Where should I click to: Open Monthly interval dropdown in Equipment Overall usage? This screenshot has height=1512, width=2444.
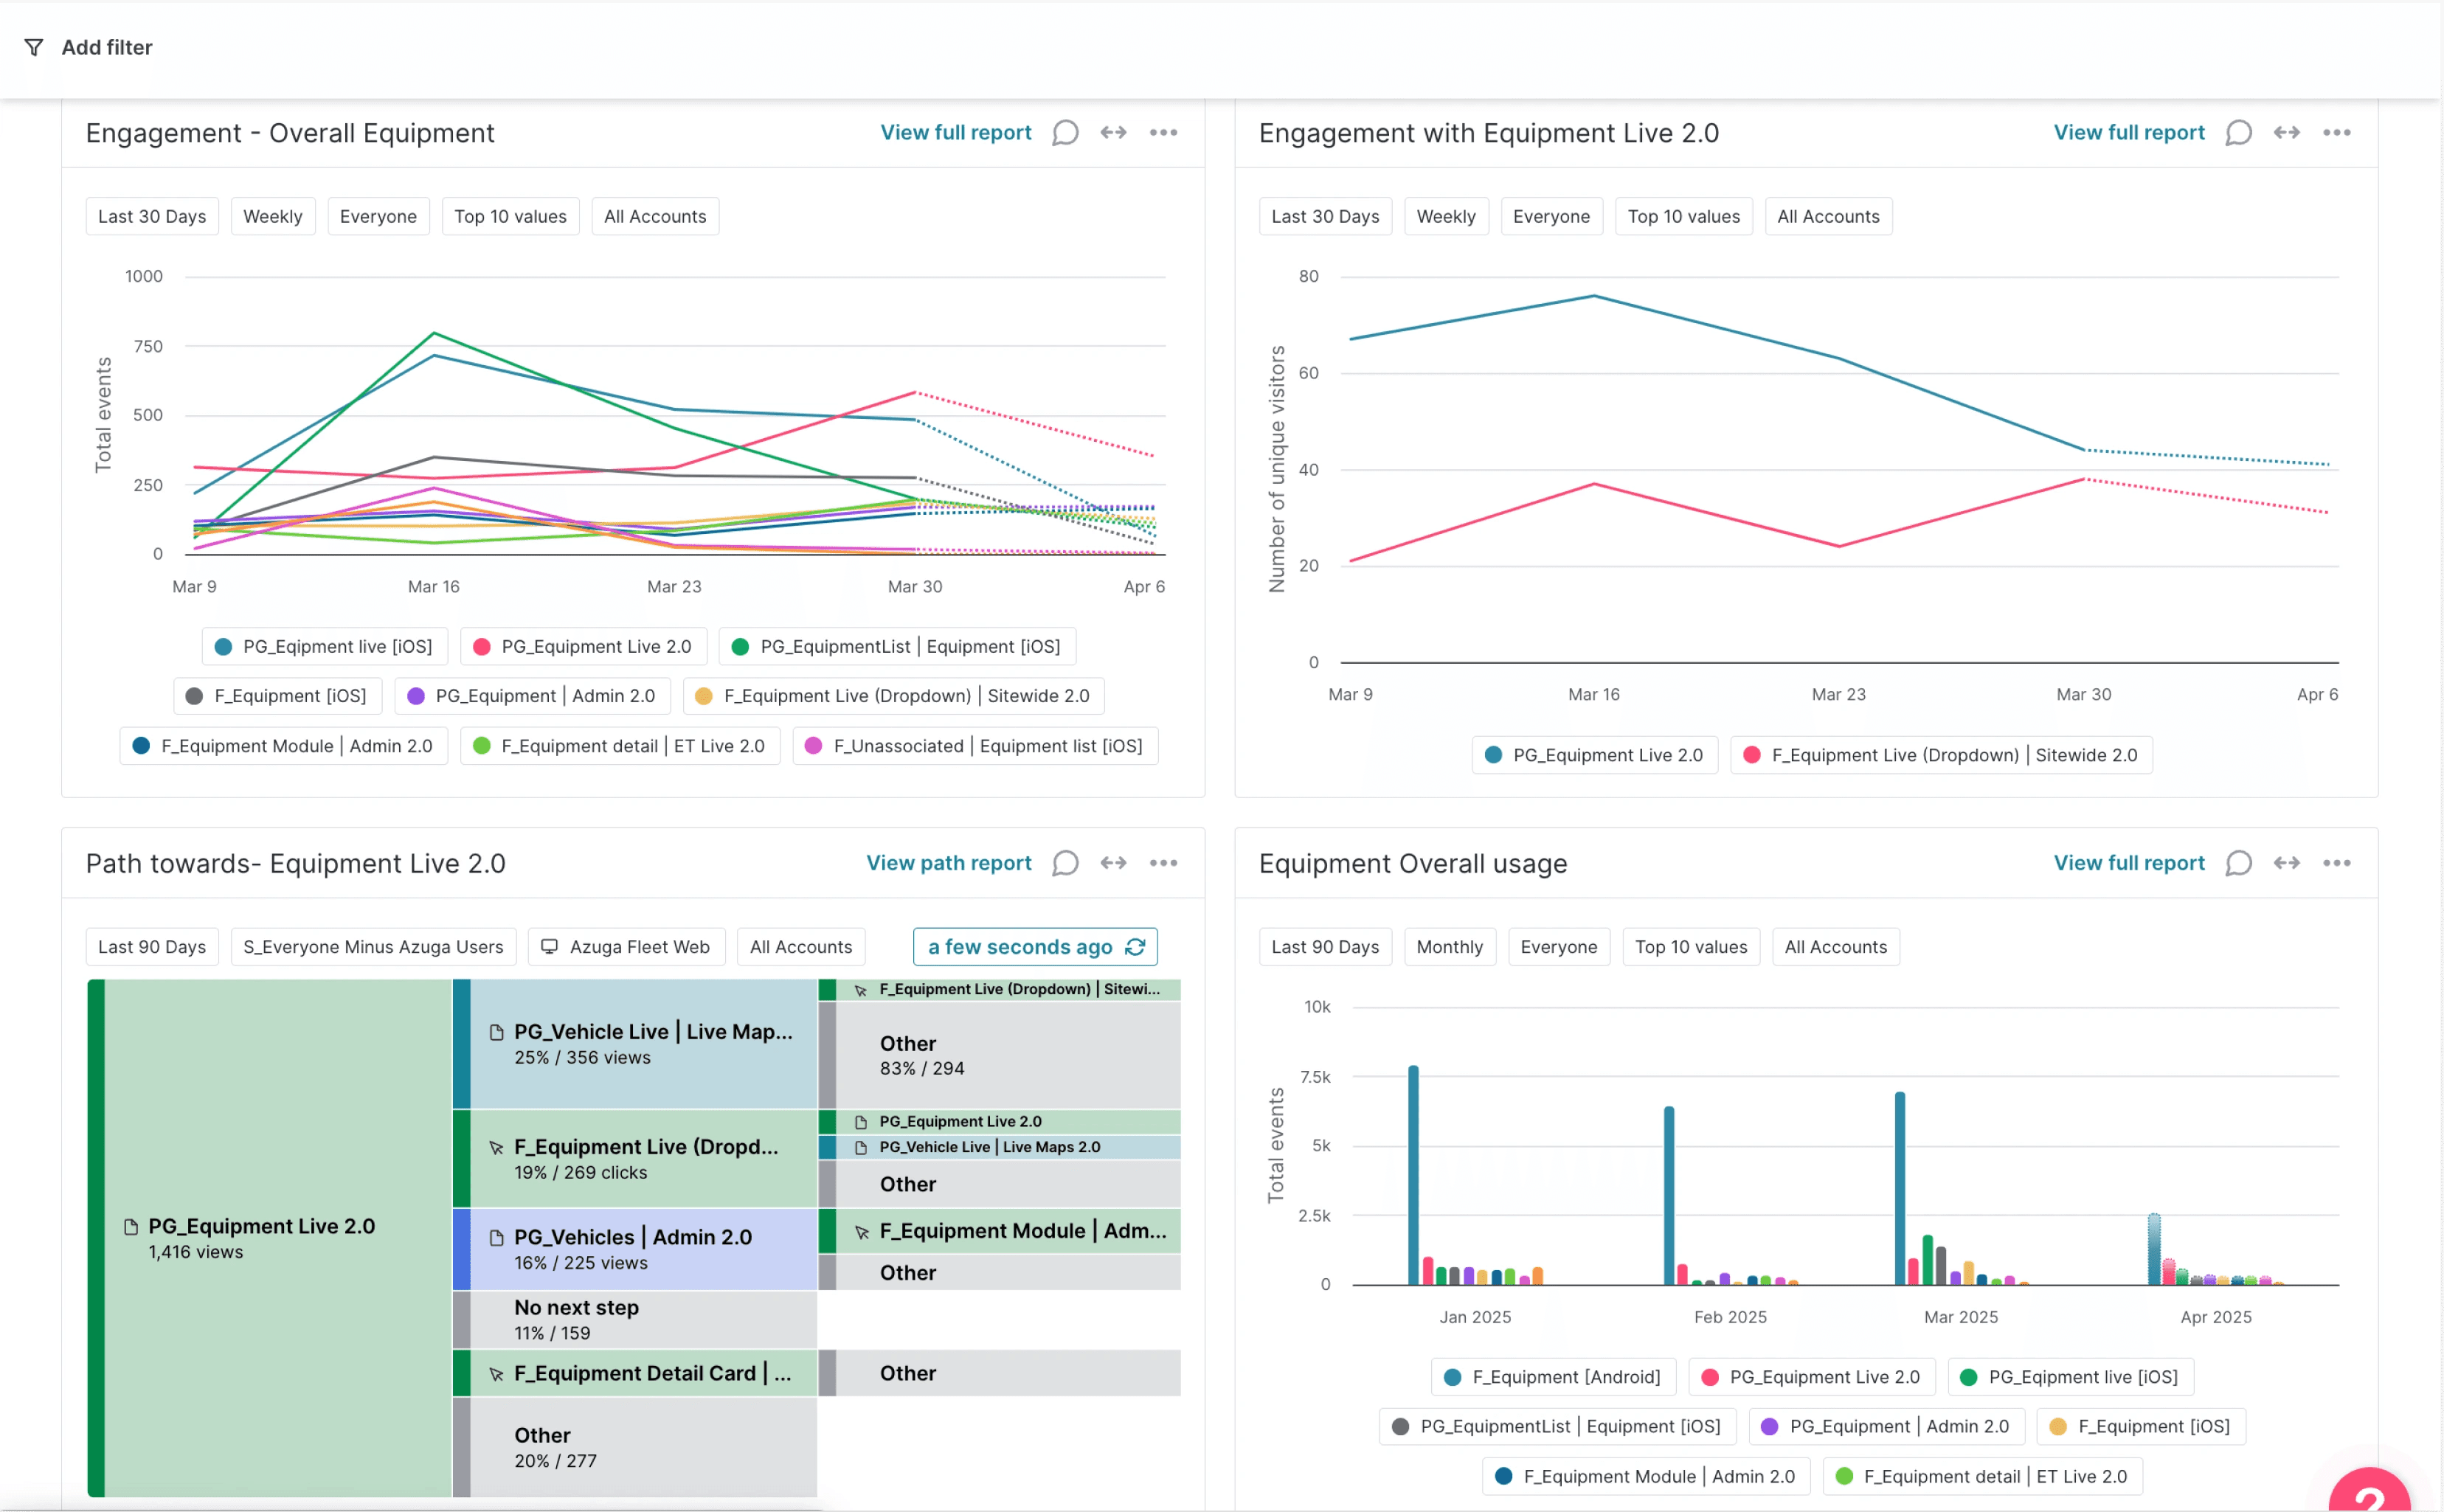click(1449, 947)
